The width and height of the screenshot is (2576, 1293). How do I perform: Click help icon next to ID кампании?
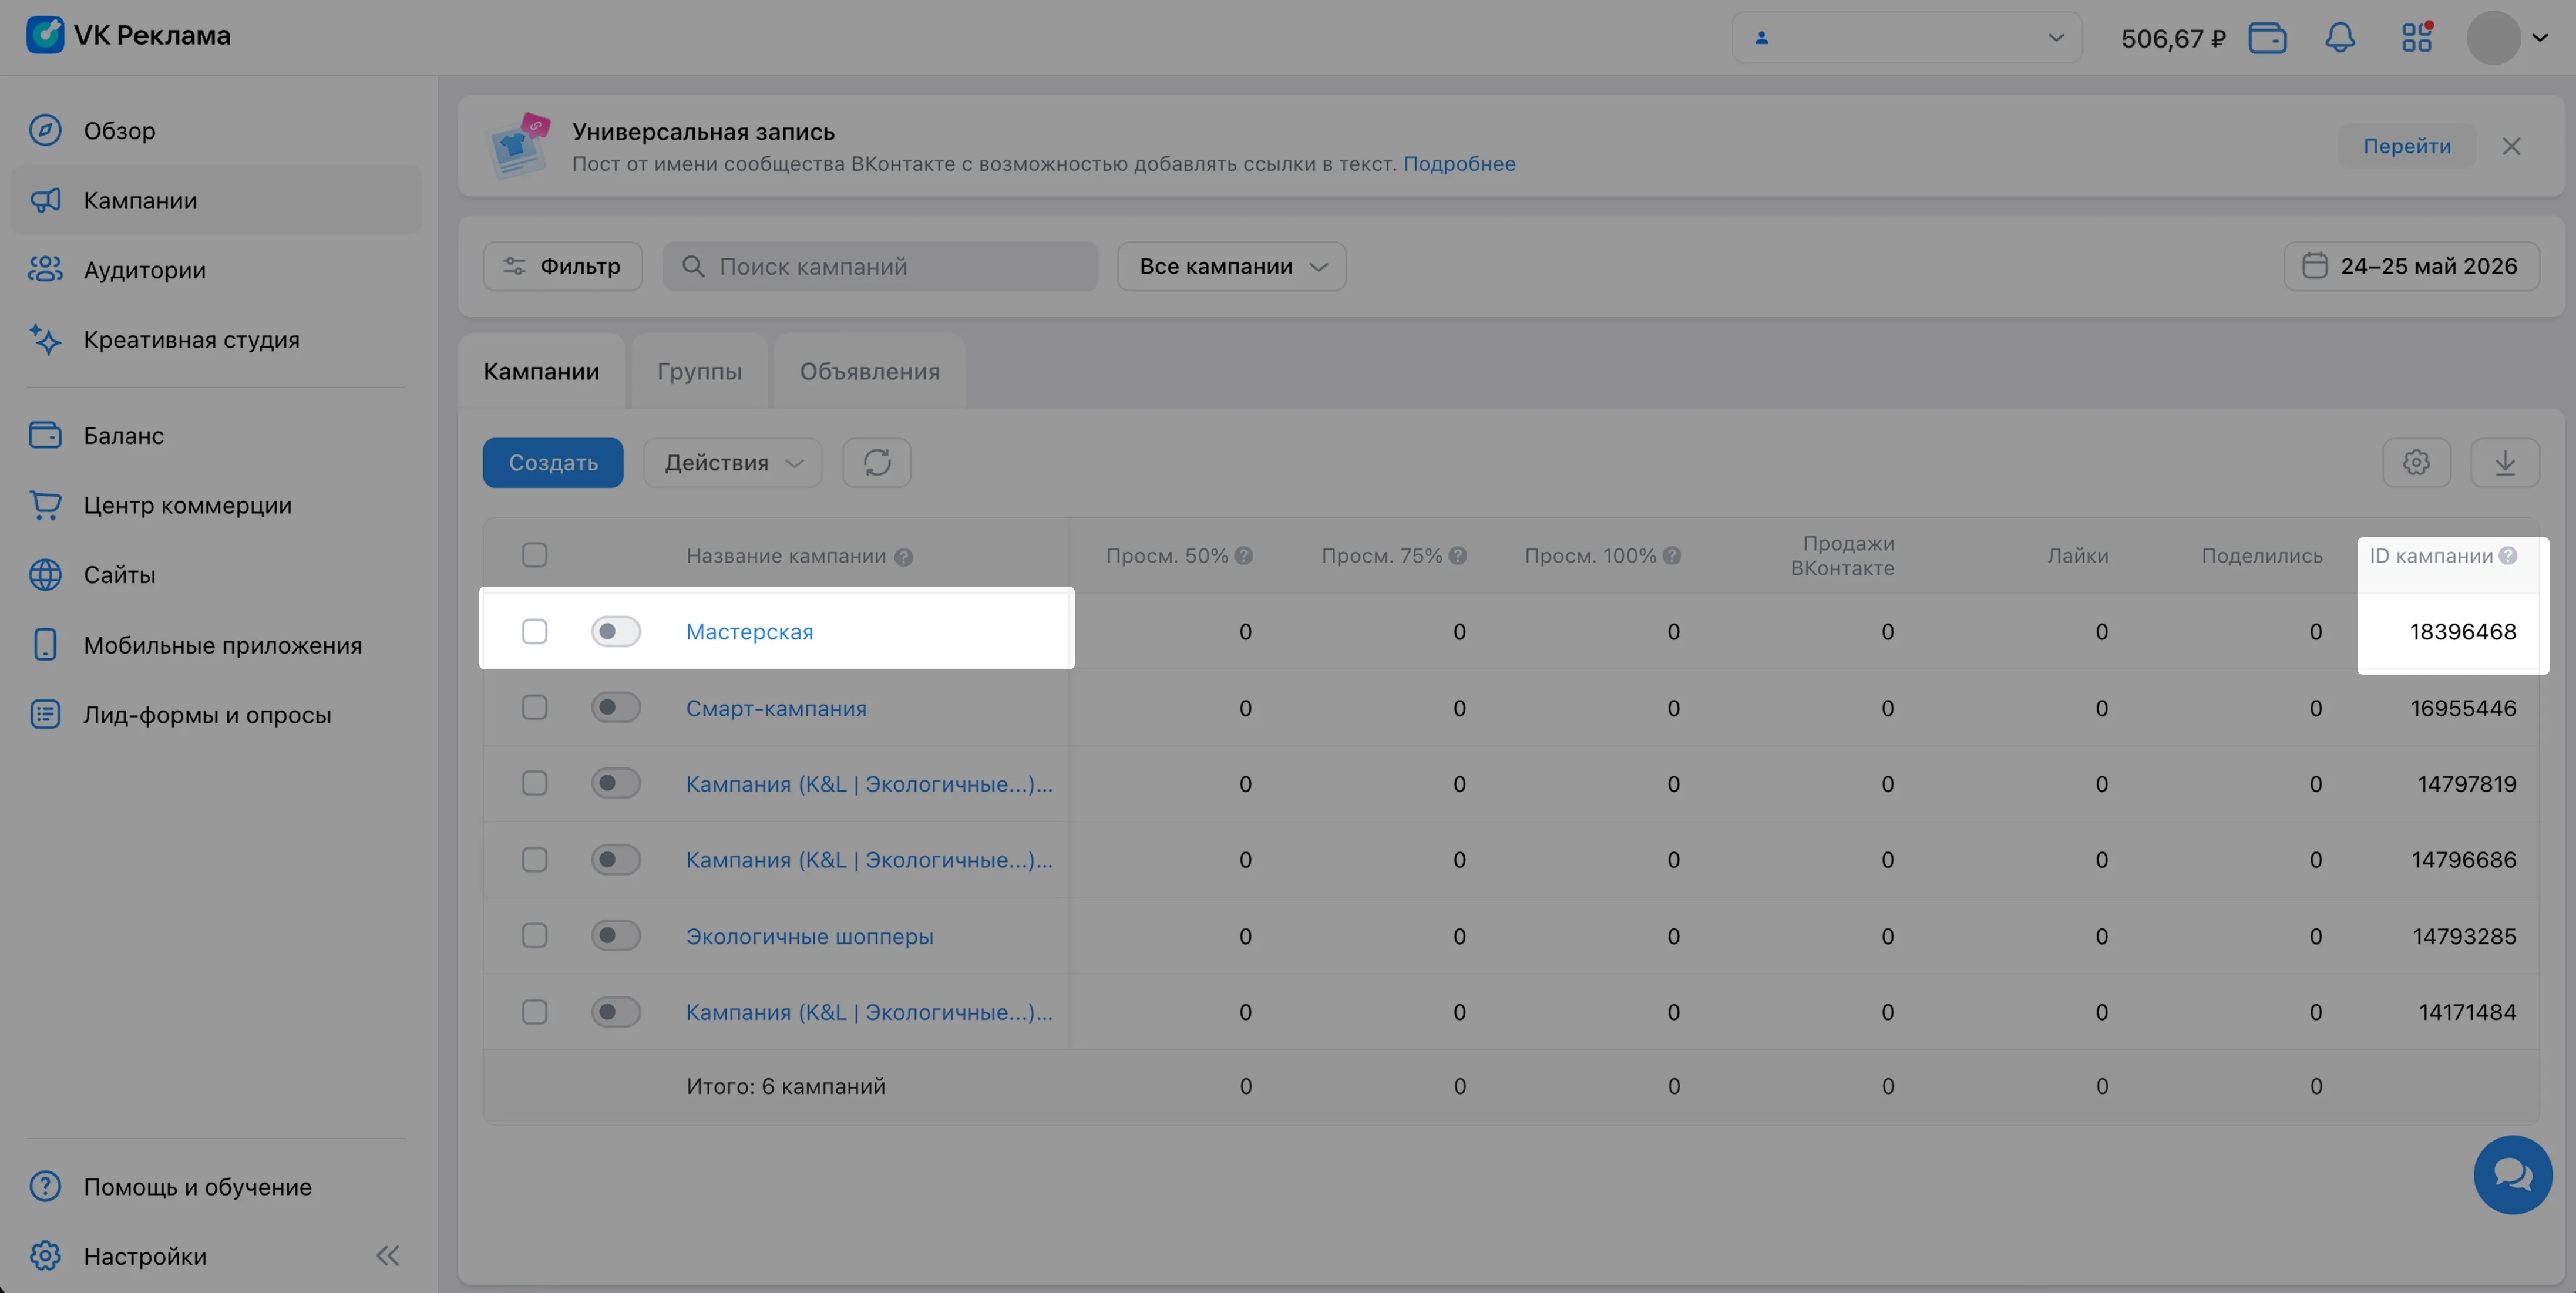coord(2507,556)
